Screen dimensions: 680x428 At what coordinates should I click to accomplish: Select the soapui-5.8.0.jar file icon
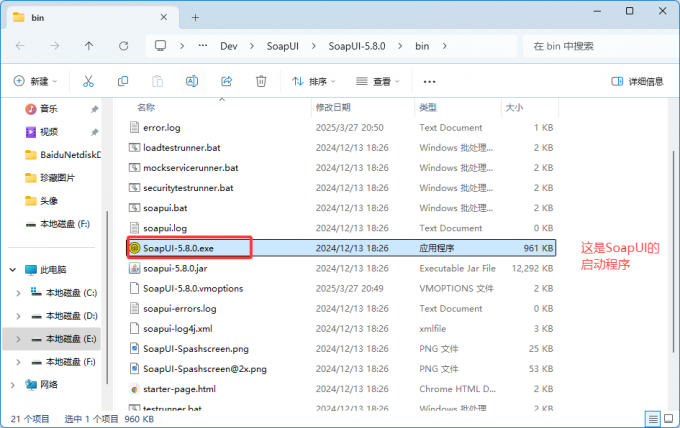point(134,268)
